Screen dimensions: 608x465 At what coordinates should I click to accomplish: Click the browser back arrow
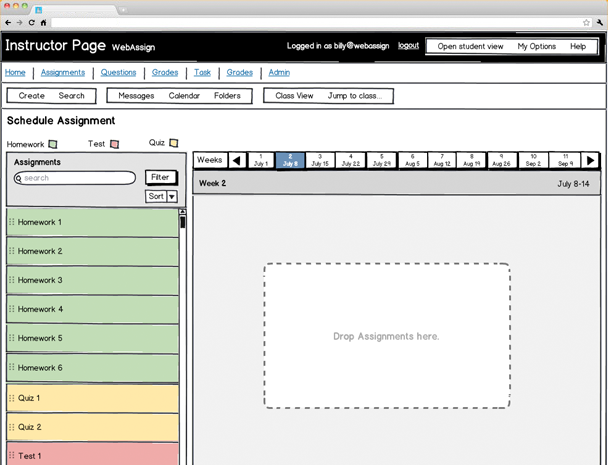click(8, 22)
